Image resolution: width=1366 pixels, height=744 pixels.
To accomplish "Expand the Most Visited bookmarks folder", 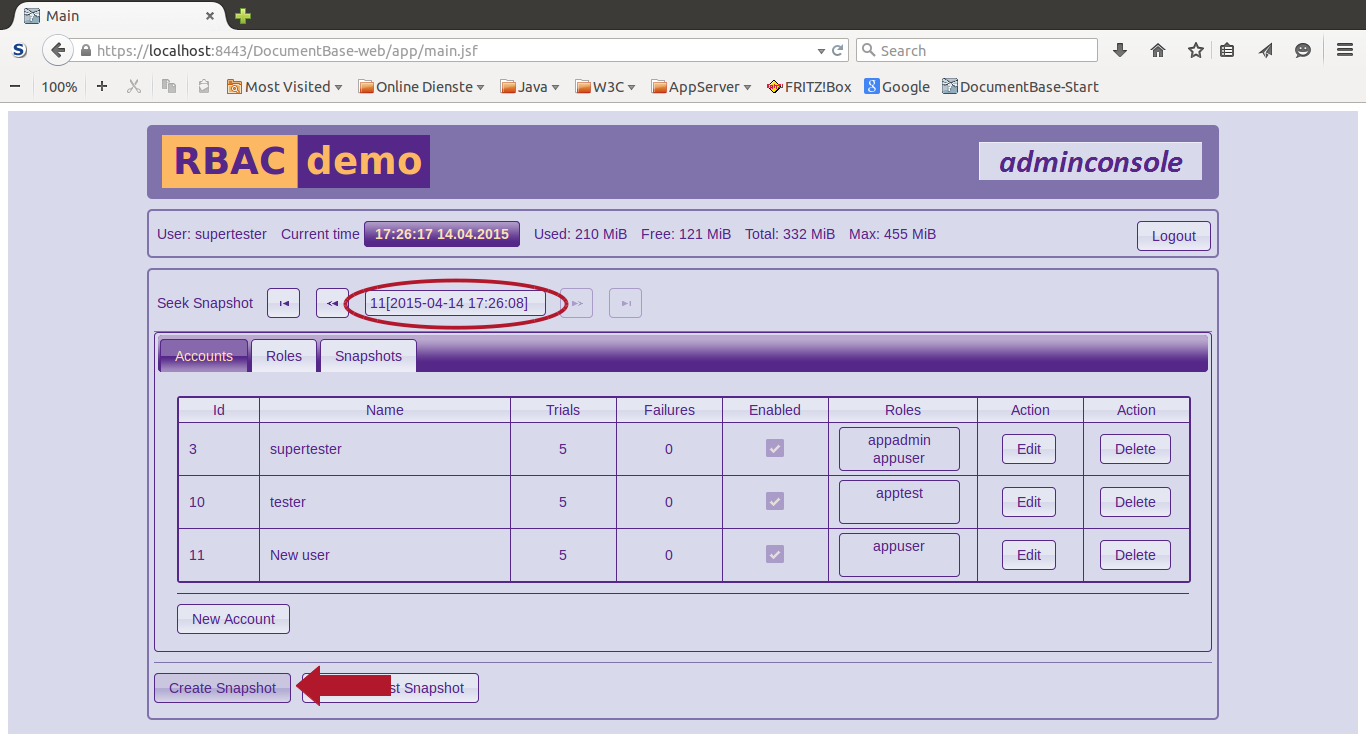I will point(285,87).
